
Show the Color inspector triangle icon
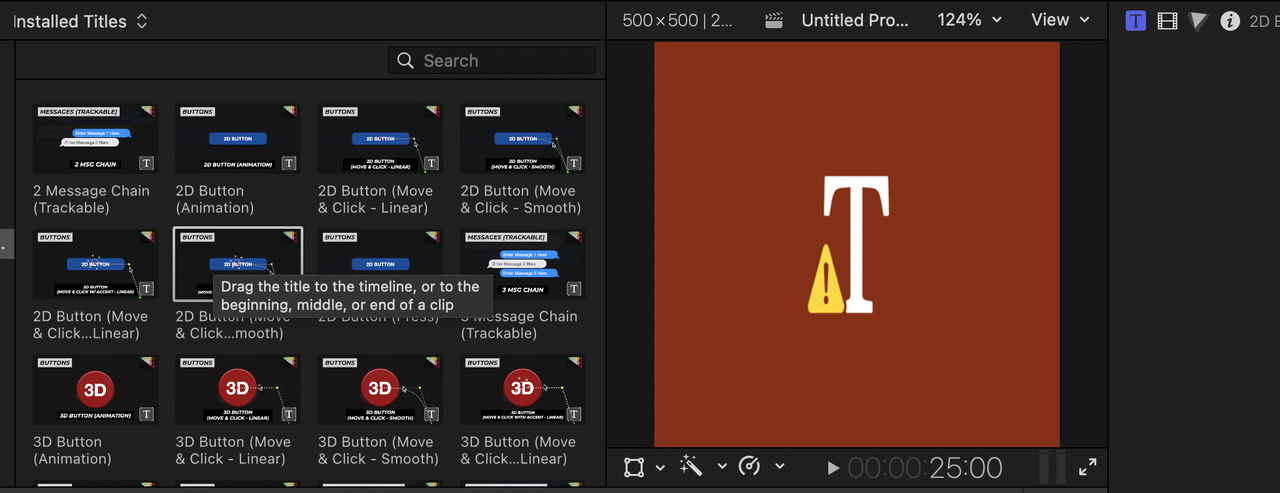(1198, 21)
